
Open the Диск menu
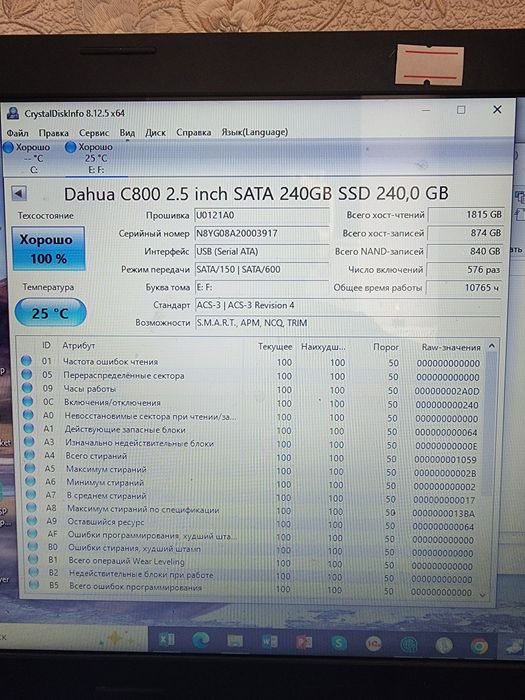(x=155, y=133)
